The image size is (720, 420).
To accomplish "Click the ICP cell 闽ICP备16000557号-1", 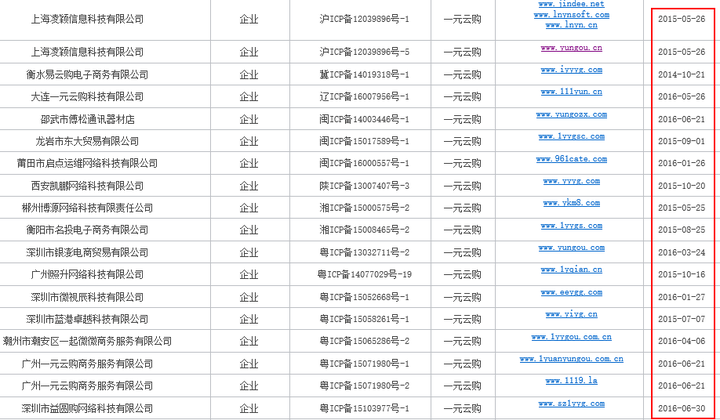I will pos(364,163).
